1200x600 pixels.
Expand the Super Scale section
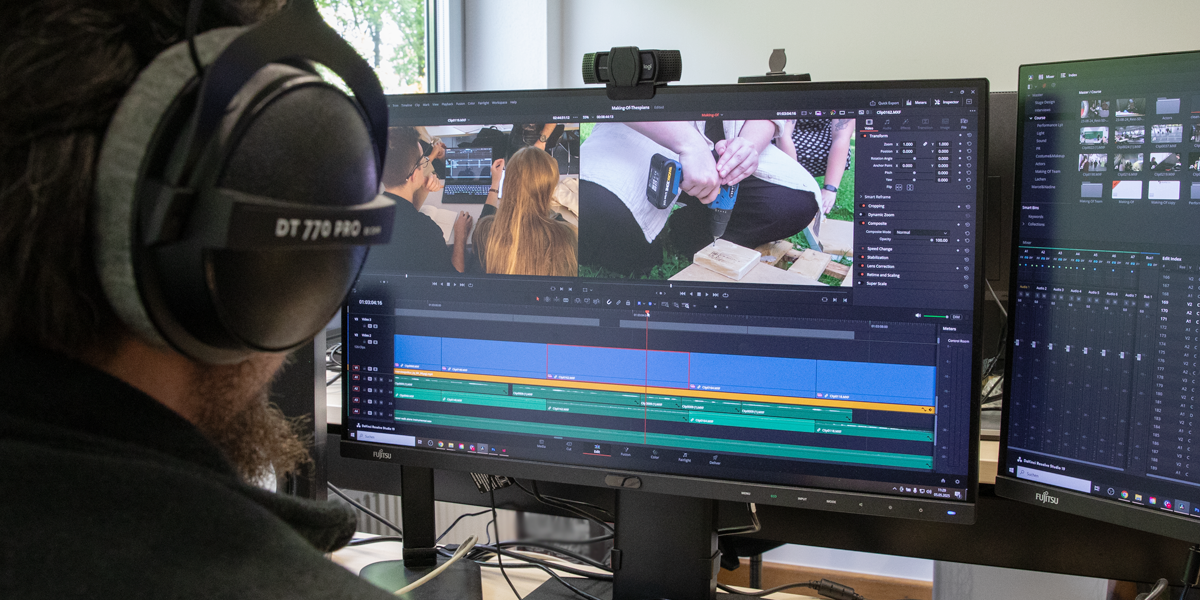(x=880, y=283)
